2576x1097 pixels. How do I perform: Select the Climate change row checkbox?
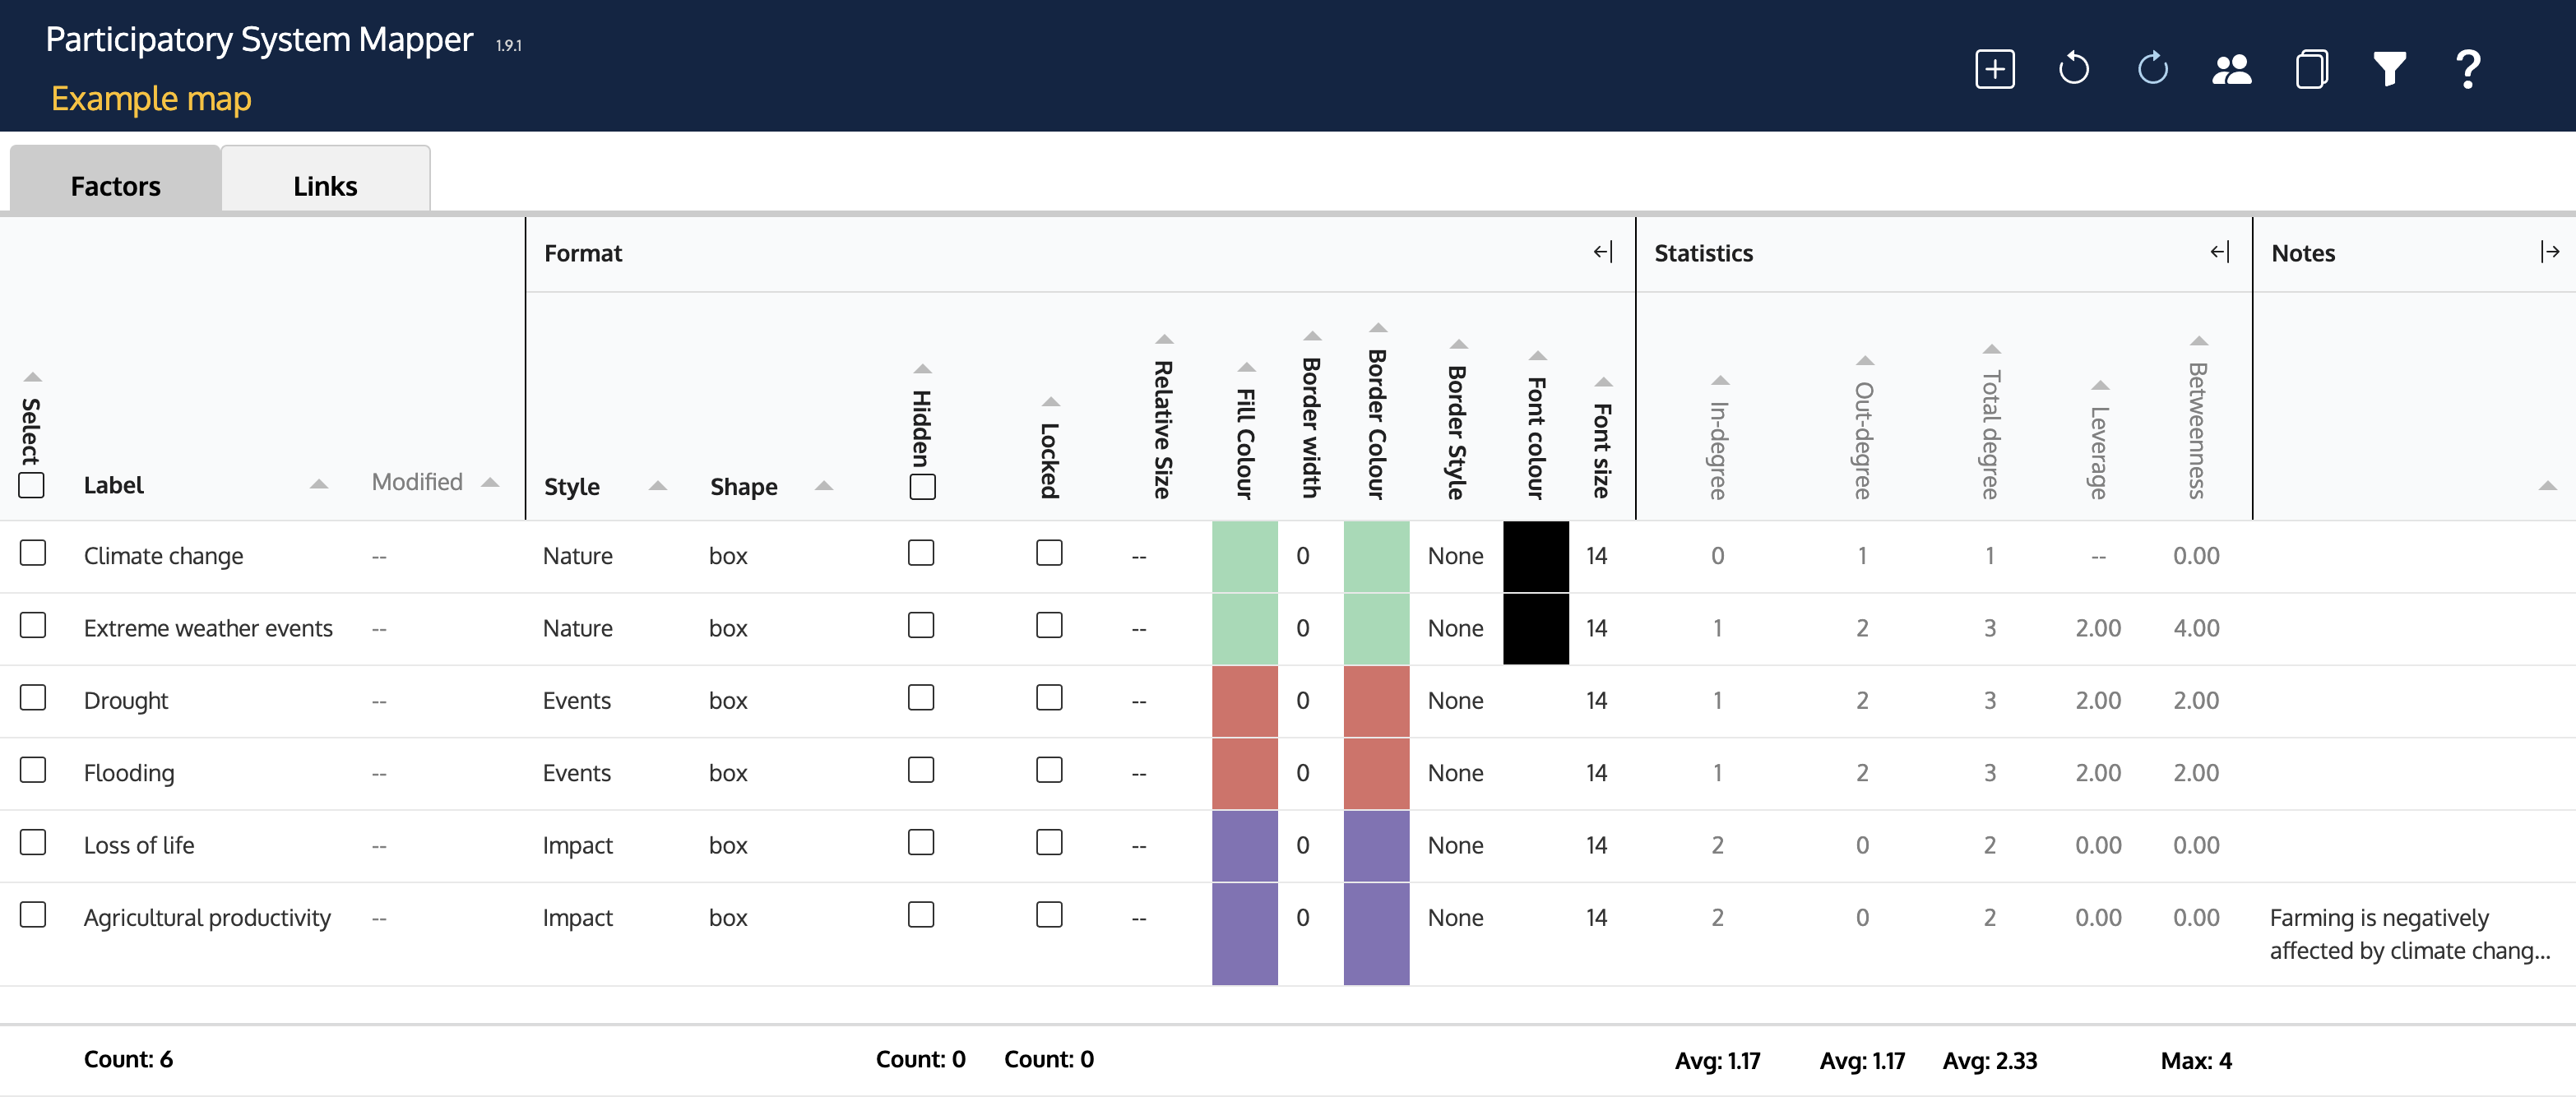point(33,553)
